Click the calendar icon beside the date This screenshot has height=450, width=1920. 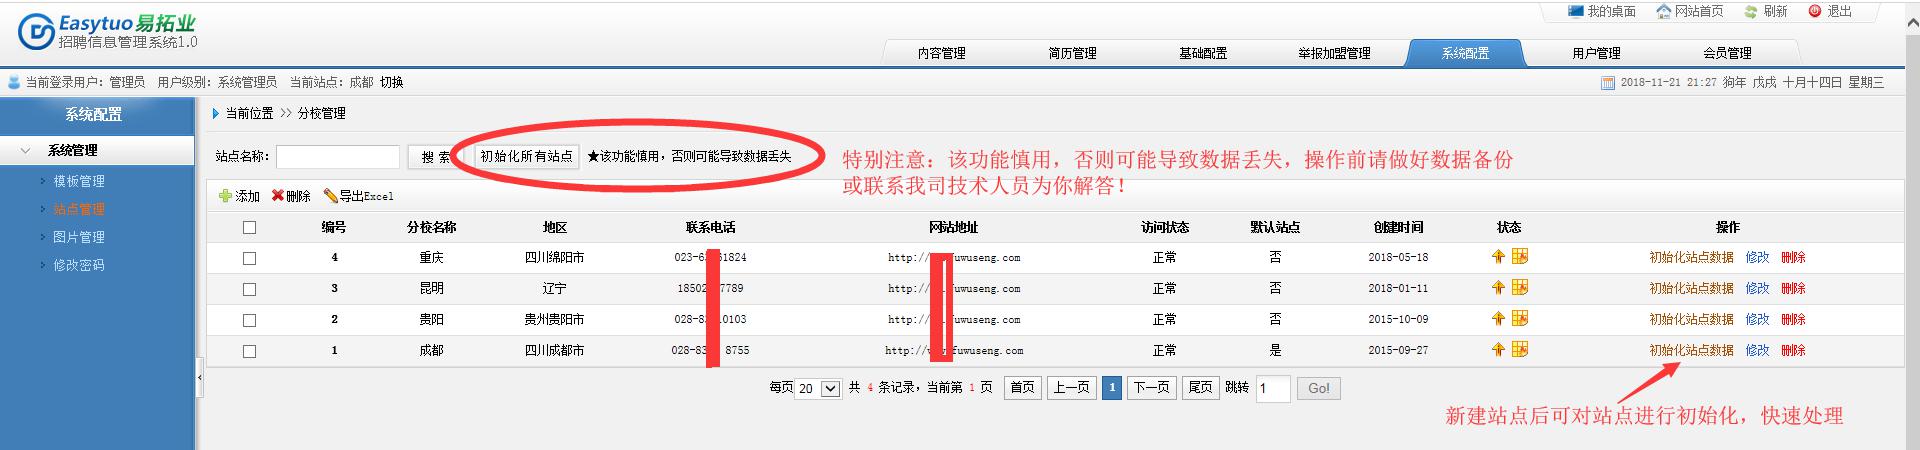[x=1608, y=83]
